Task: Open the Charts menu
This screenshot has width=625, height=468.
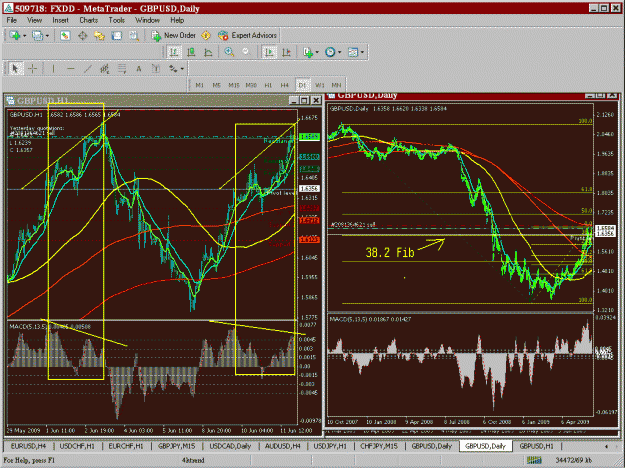Action: (88, 20)
